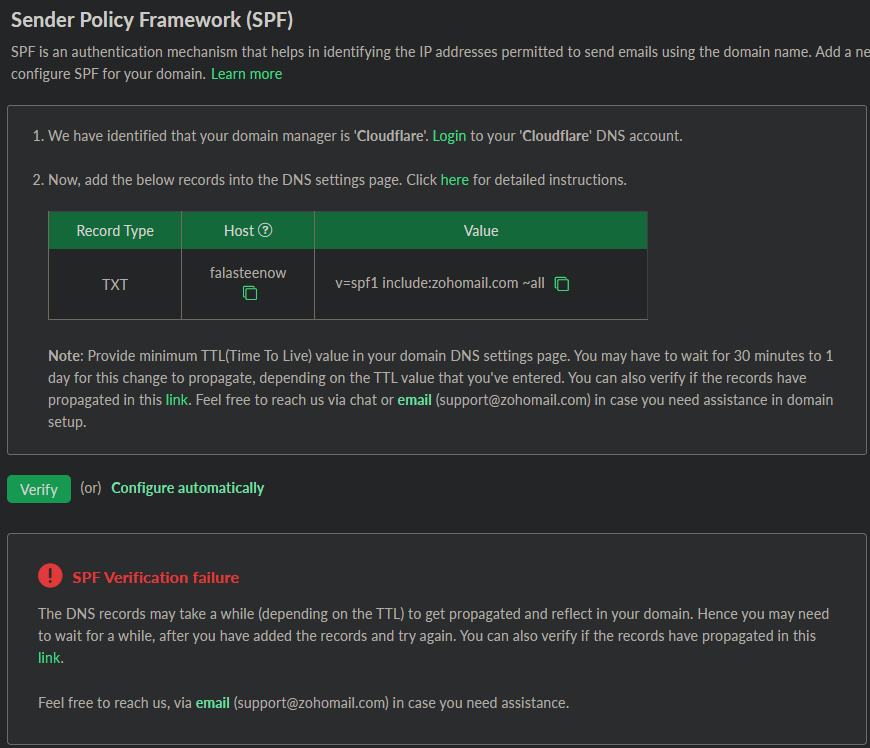Click the Value column header
This screenshot has width=870, height=748.
pyautogui.click(x=481, y=231)
